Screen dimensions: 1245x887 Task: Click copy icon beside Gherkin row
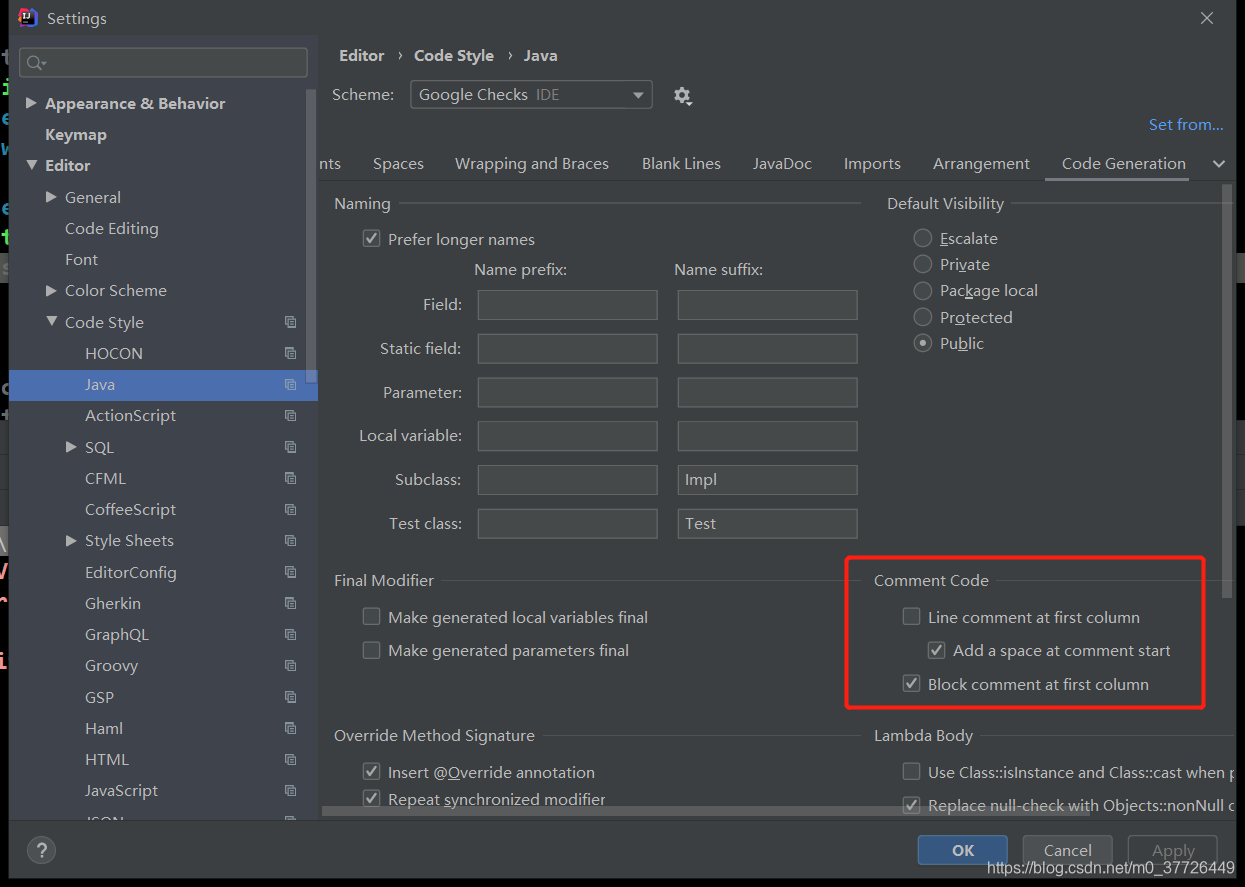(x=290, y=603)
